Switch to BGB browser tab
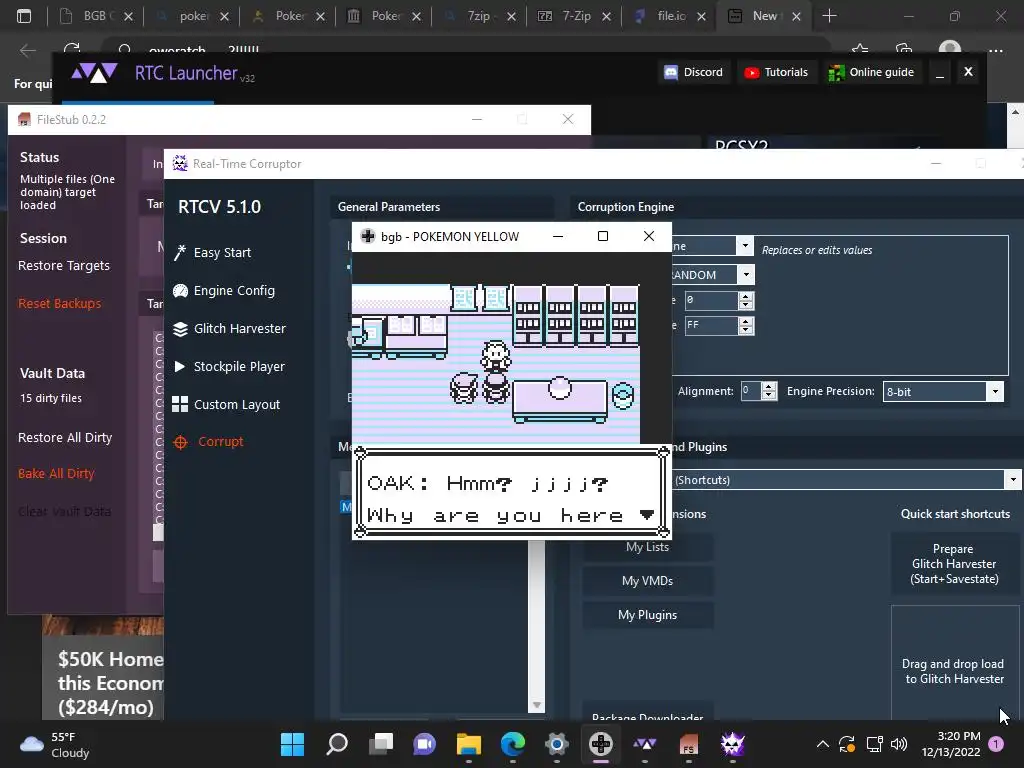The image size is (1024, 768). click(95, 16)
